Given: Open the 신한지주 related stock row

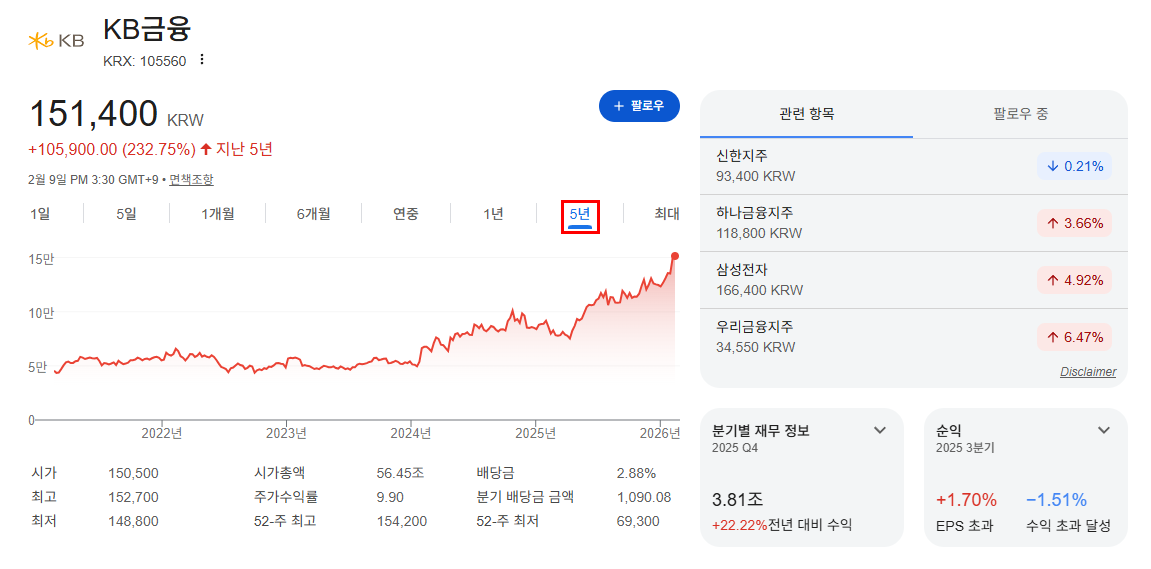Looking at the screenshot, I should coord(913,167).
